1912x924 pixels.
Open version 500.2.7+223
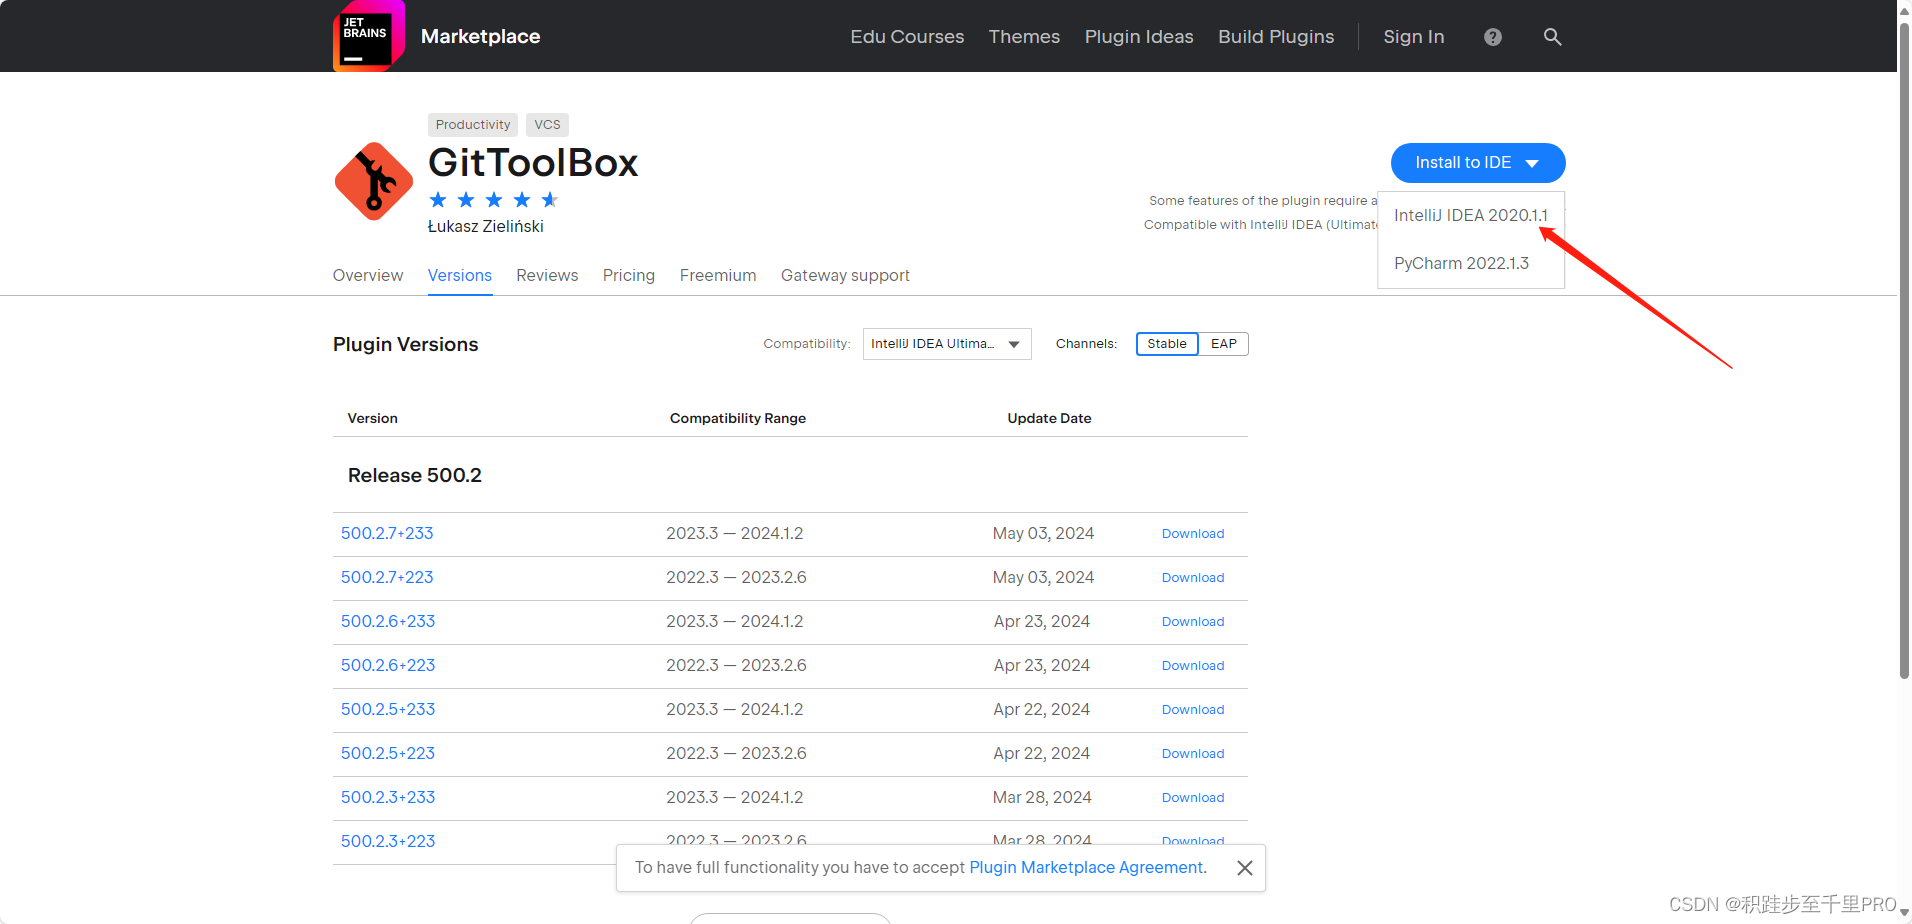[387, 578]
